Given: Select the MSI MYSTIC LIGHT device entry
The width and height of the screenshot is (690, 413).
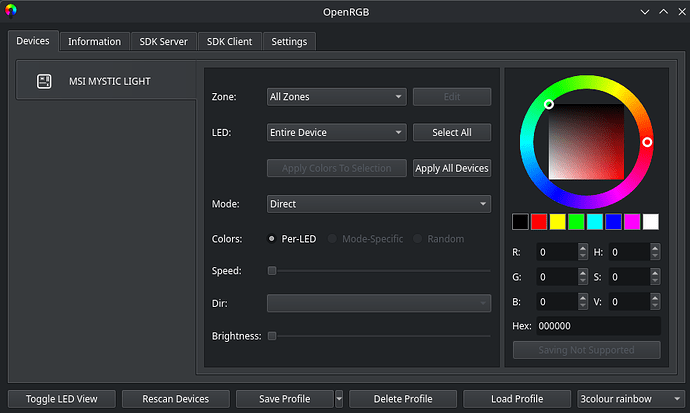Looking at the screenshot, I should [x=106, y=81].
